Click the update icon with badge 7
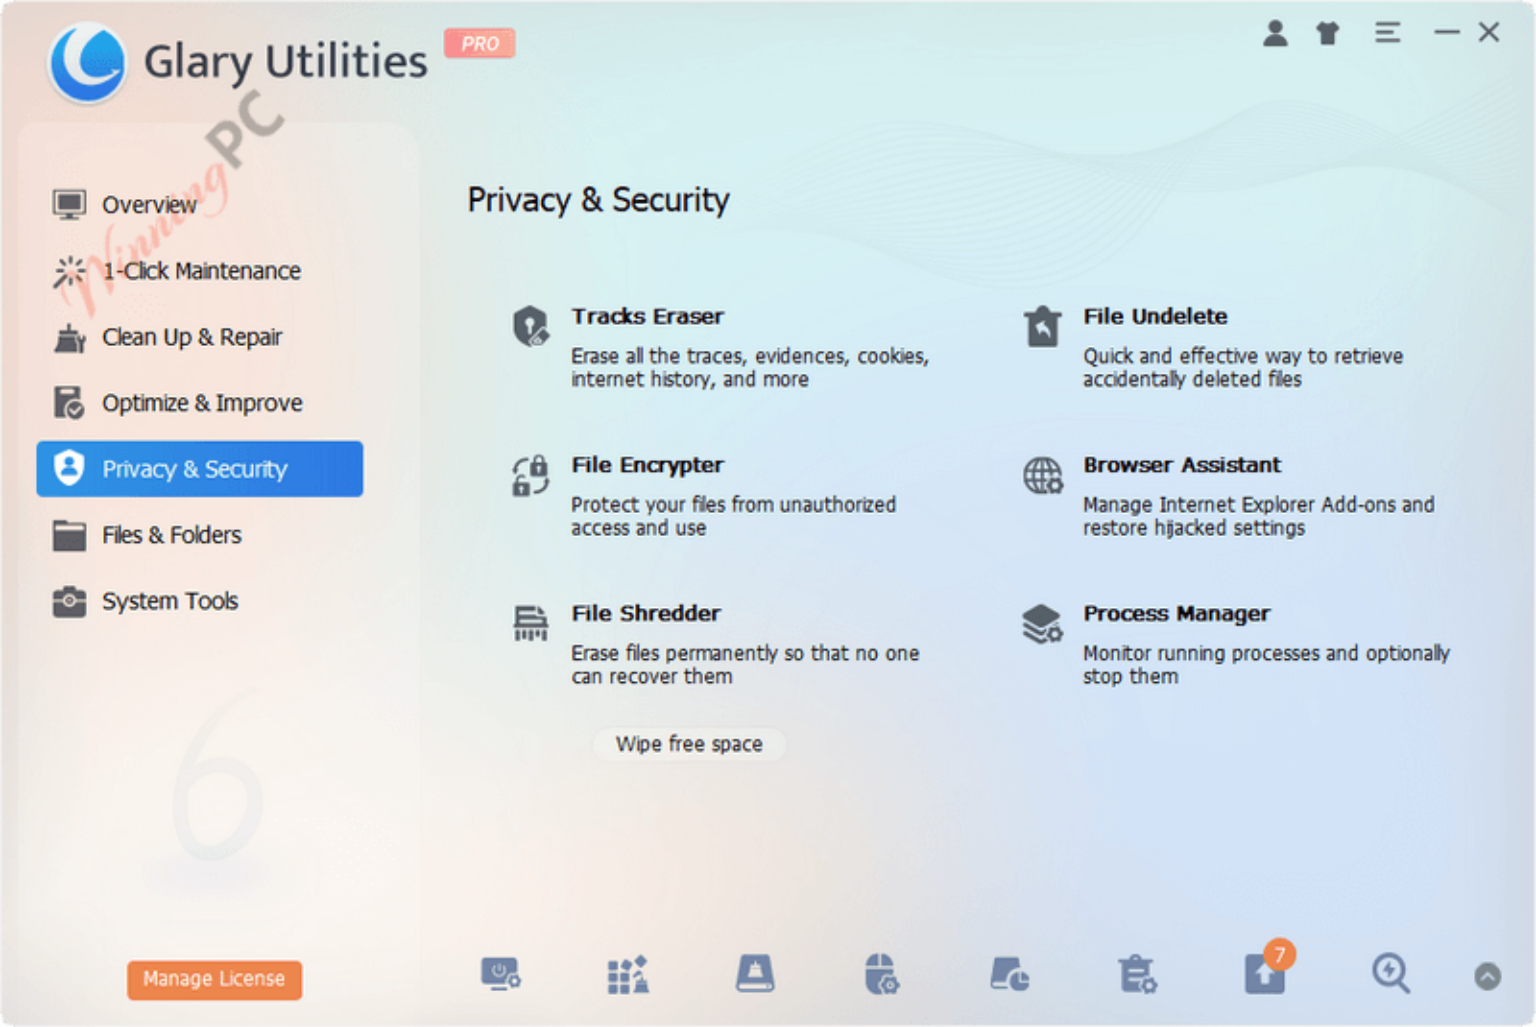This screenshot has height=1027, width=1536. (1264, 974)
